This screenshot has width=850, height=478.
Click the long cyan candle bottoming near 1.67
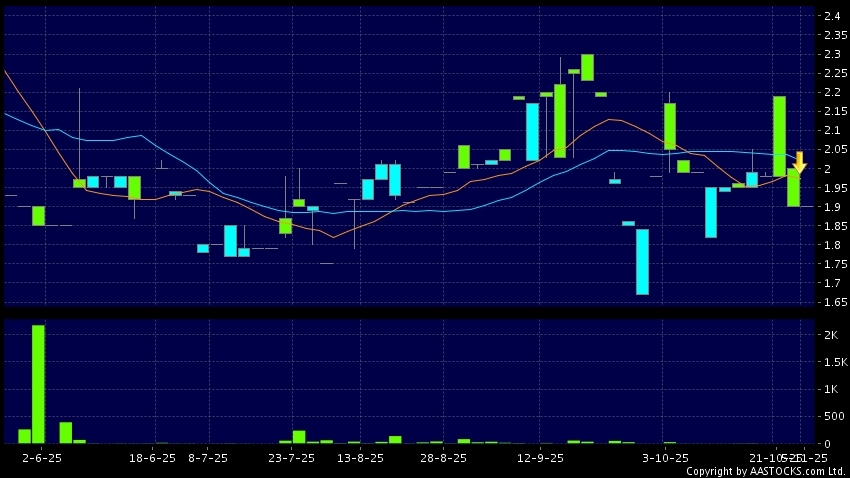pyautogui.click(x=642, y=262)
